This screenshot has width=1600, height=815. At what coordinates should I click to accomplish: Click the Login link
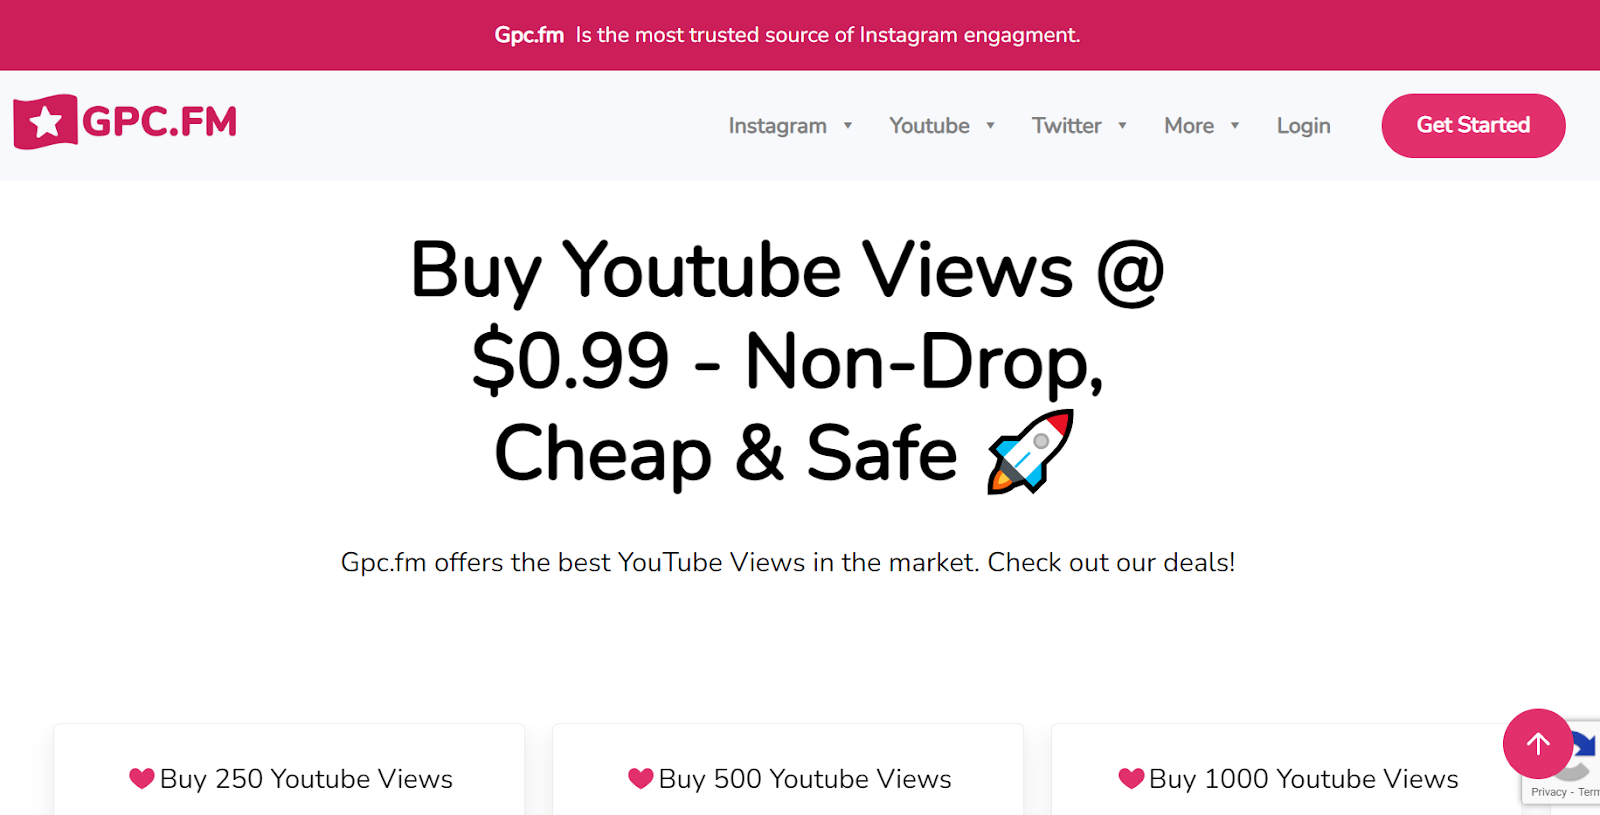(1303, 126)
